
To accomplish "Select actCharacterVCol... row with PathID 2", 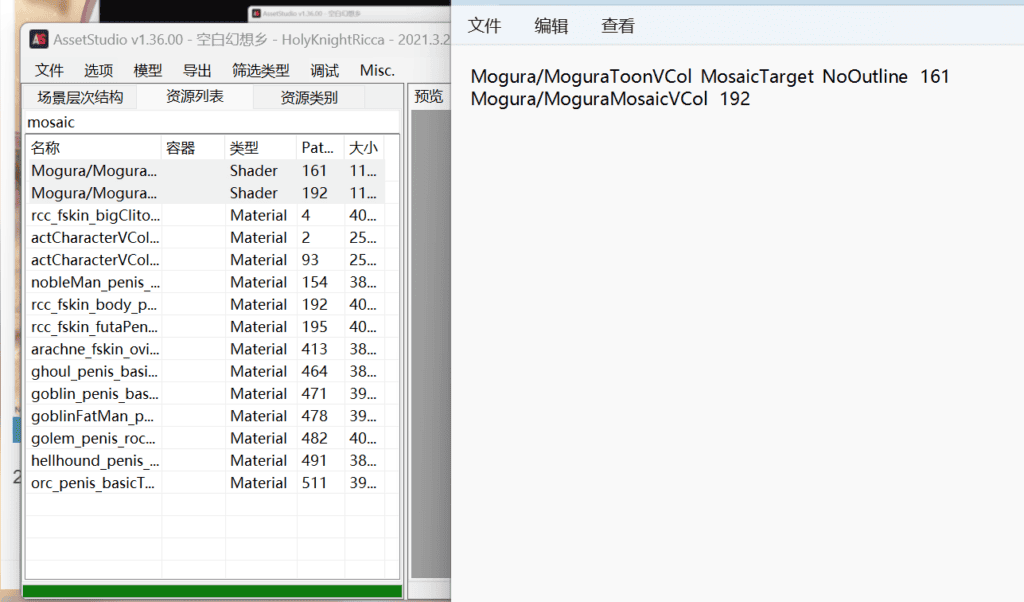I will (x=206, y=238).
